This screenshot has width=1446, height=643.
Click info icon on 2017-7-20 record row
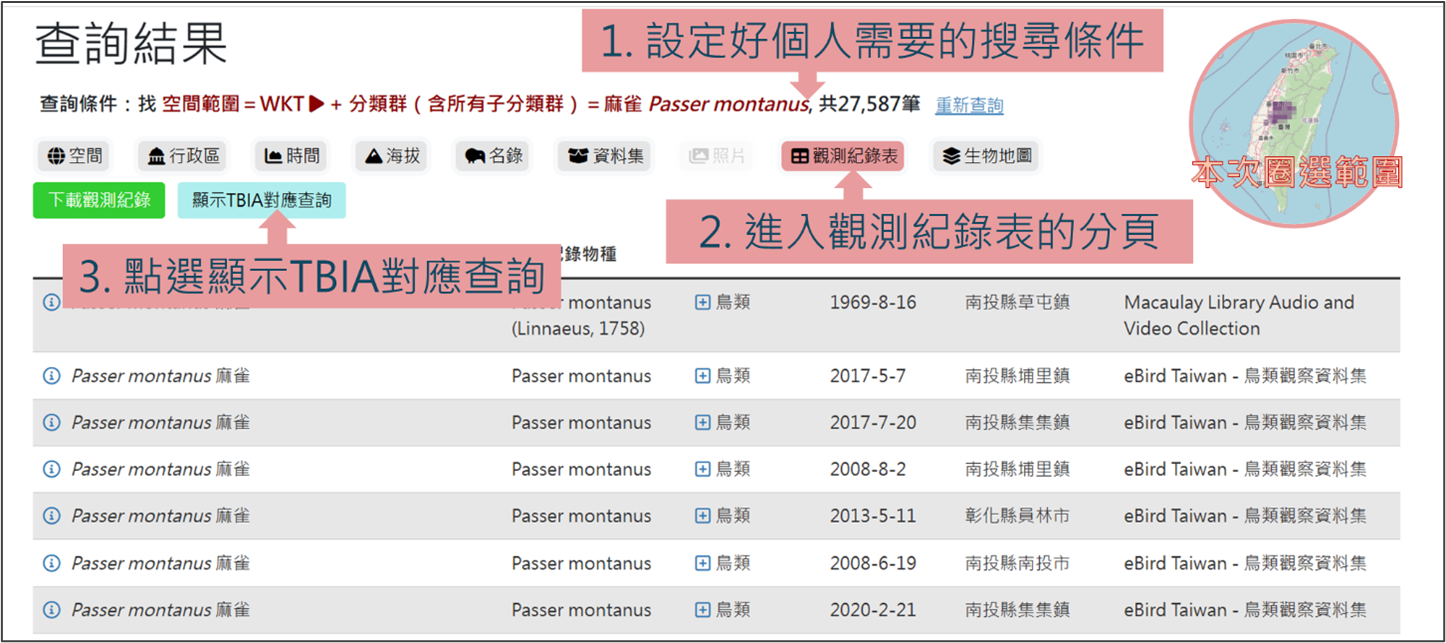point(51,423)
